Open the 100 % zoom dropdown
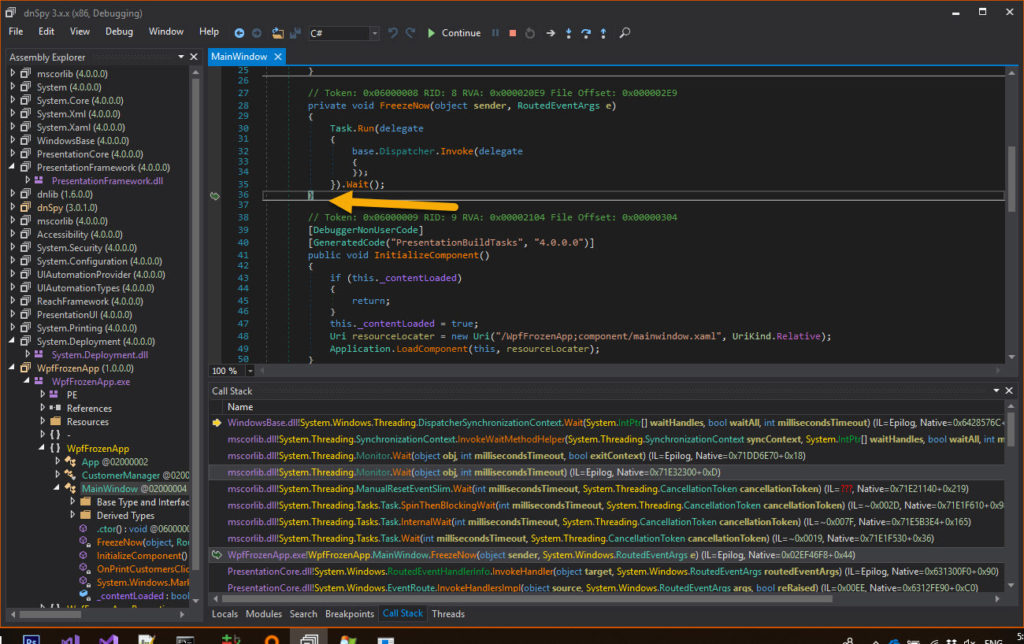Image resolution: width=1024 pixels, height=644 pixels. pos(249,370)
